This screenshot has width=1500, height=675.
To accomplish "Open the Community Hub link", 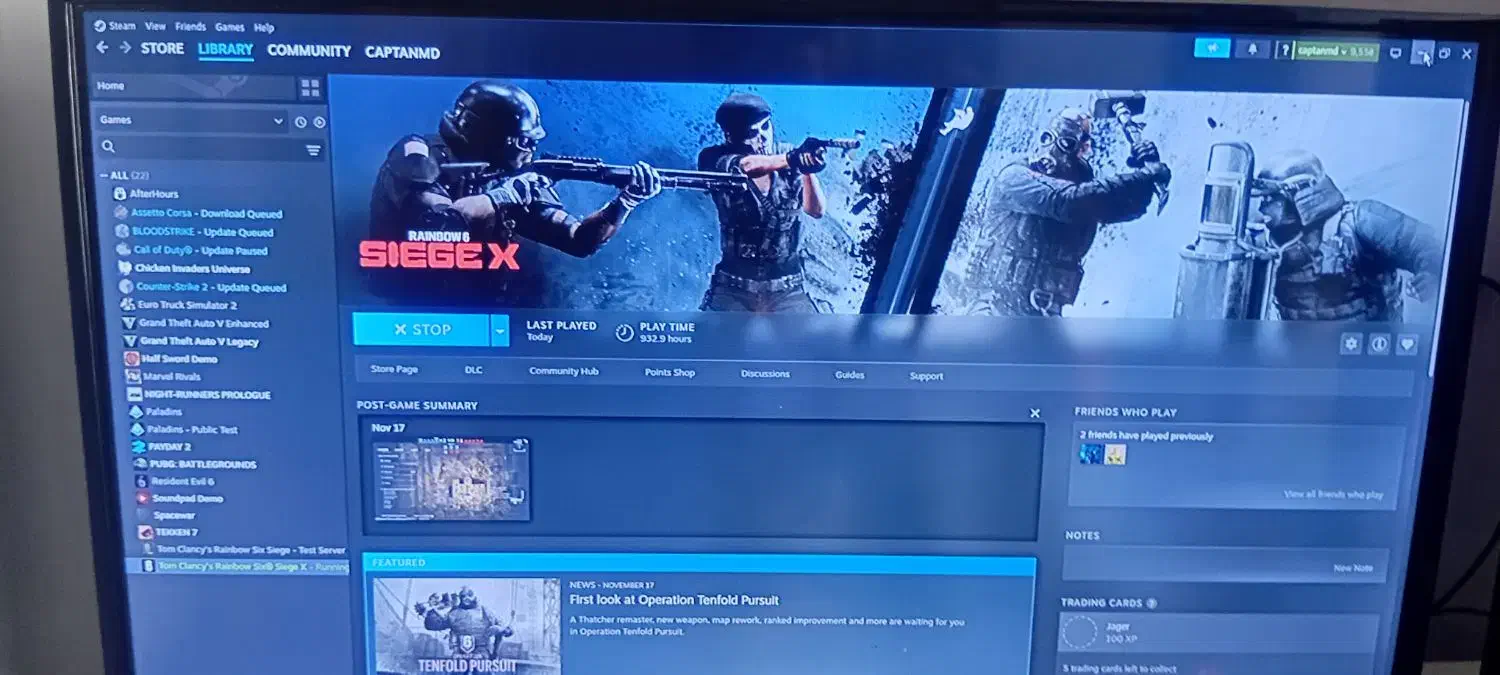I will point(563,371).
